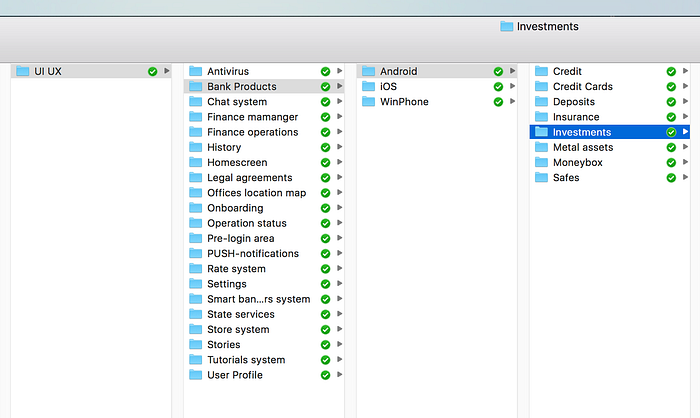Click the Onboarding folder icon
Viewport: 700px width, 418px height.
(x=196, y=208)
